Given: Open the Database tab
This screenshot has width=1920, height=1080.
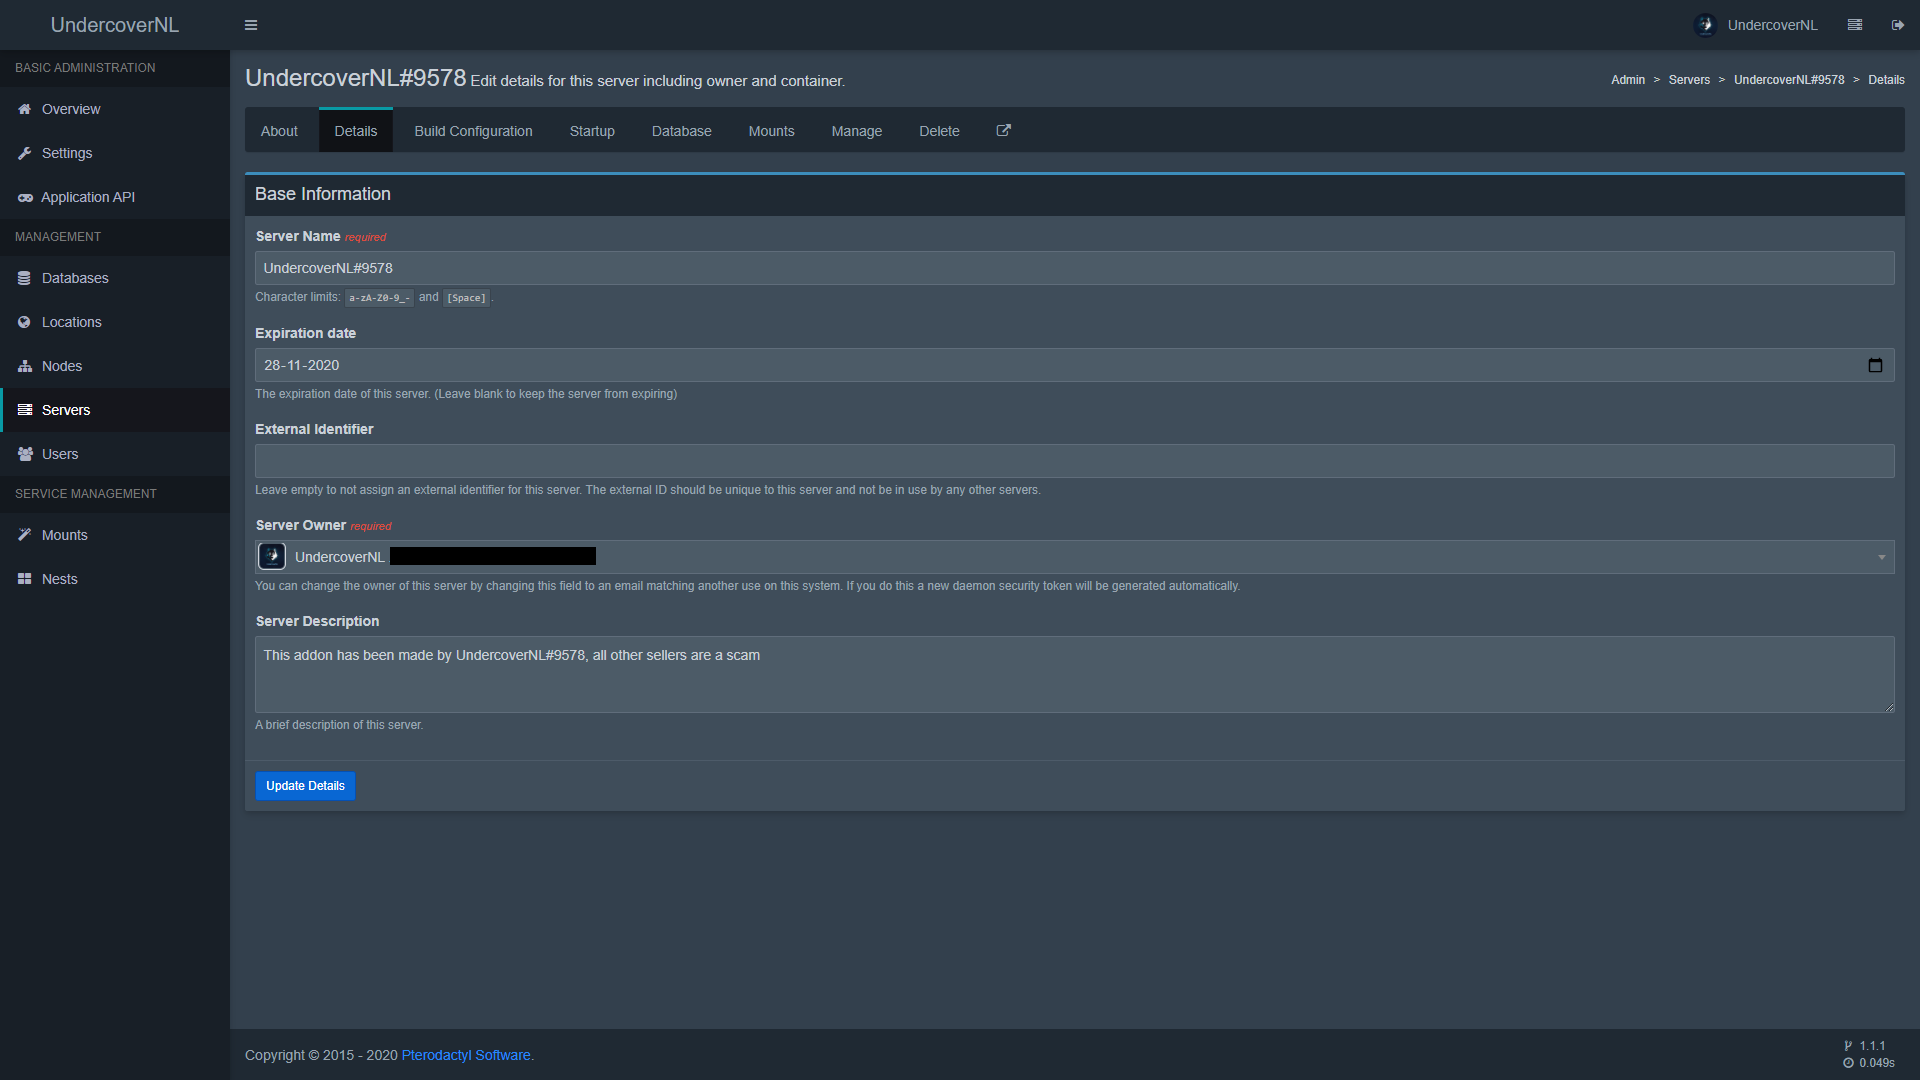Looking at the screenshot, I should pos(681,131).
